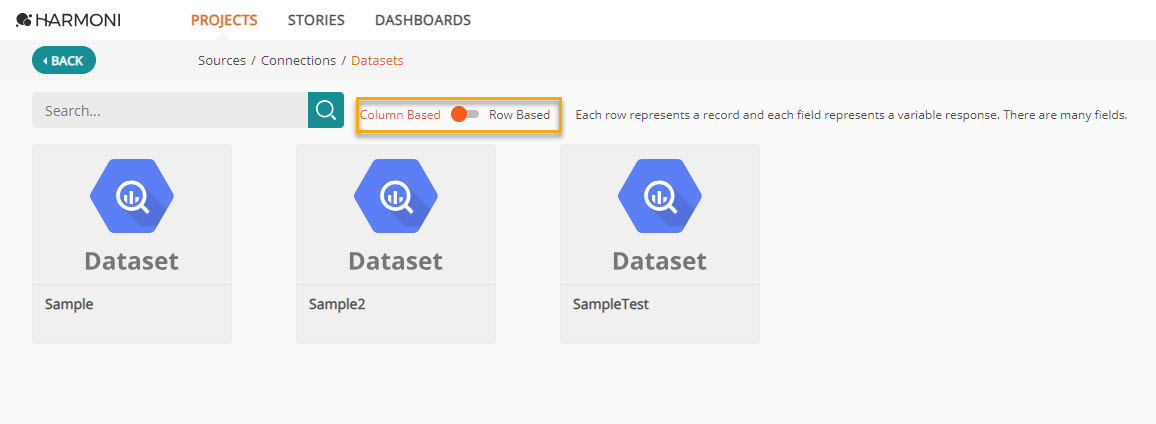Image resolution: width=1156 pixels, height=424 pixels.
Task: Focus the Search input field
Action: [x=170, y=110]
